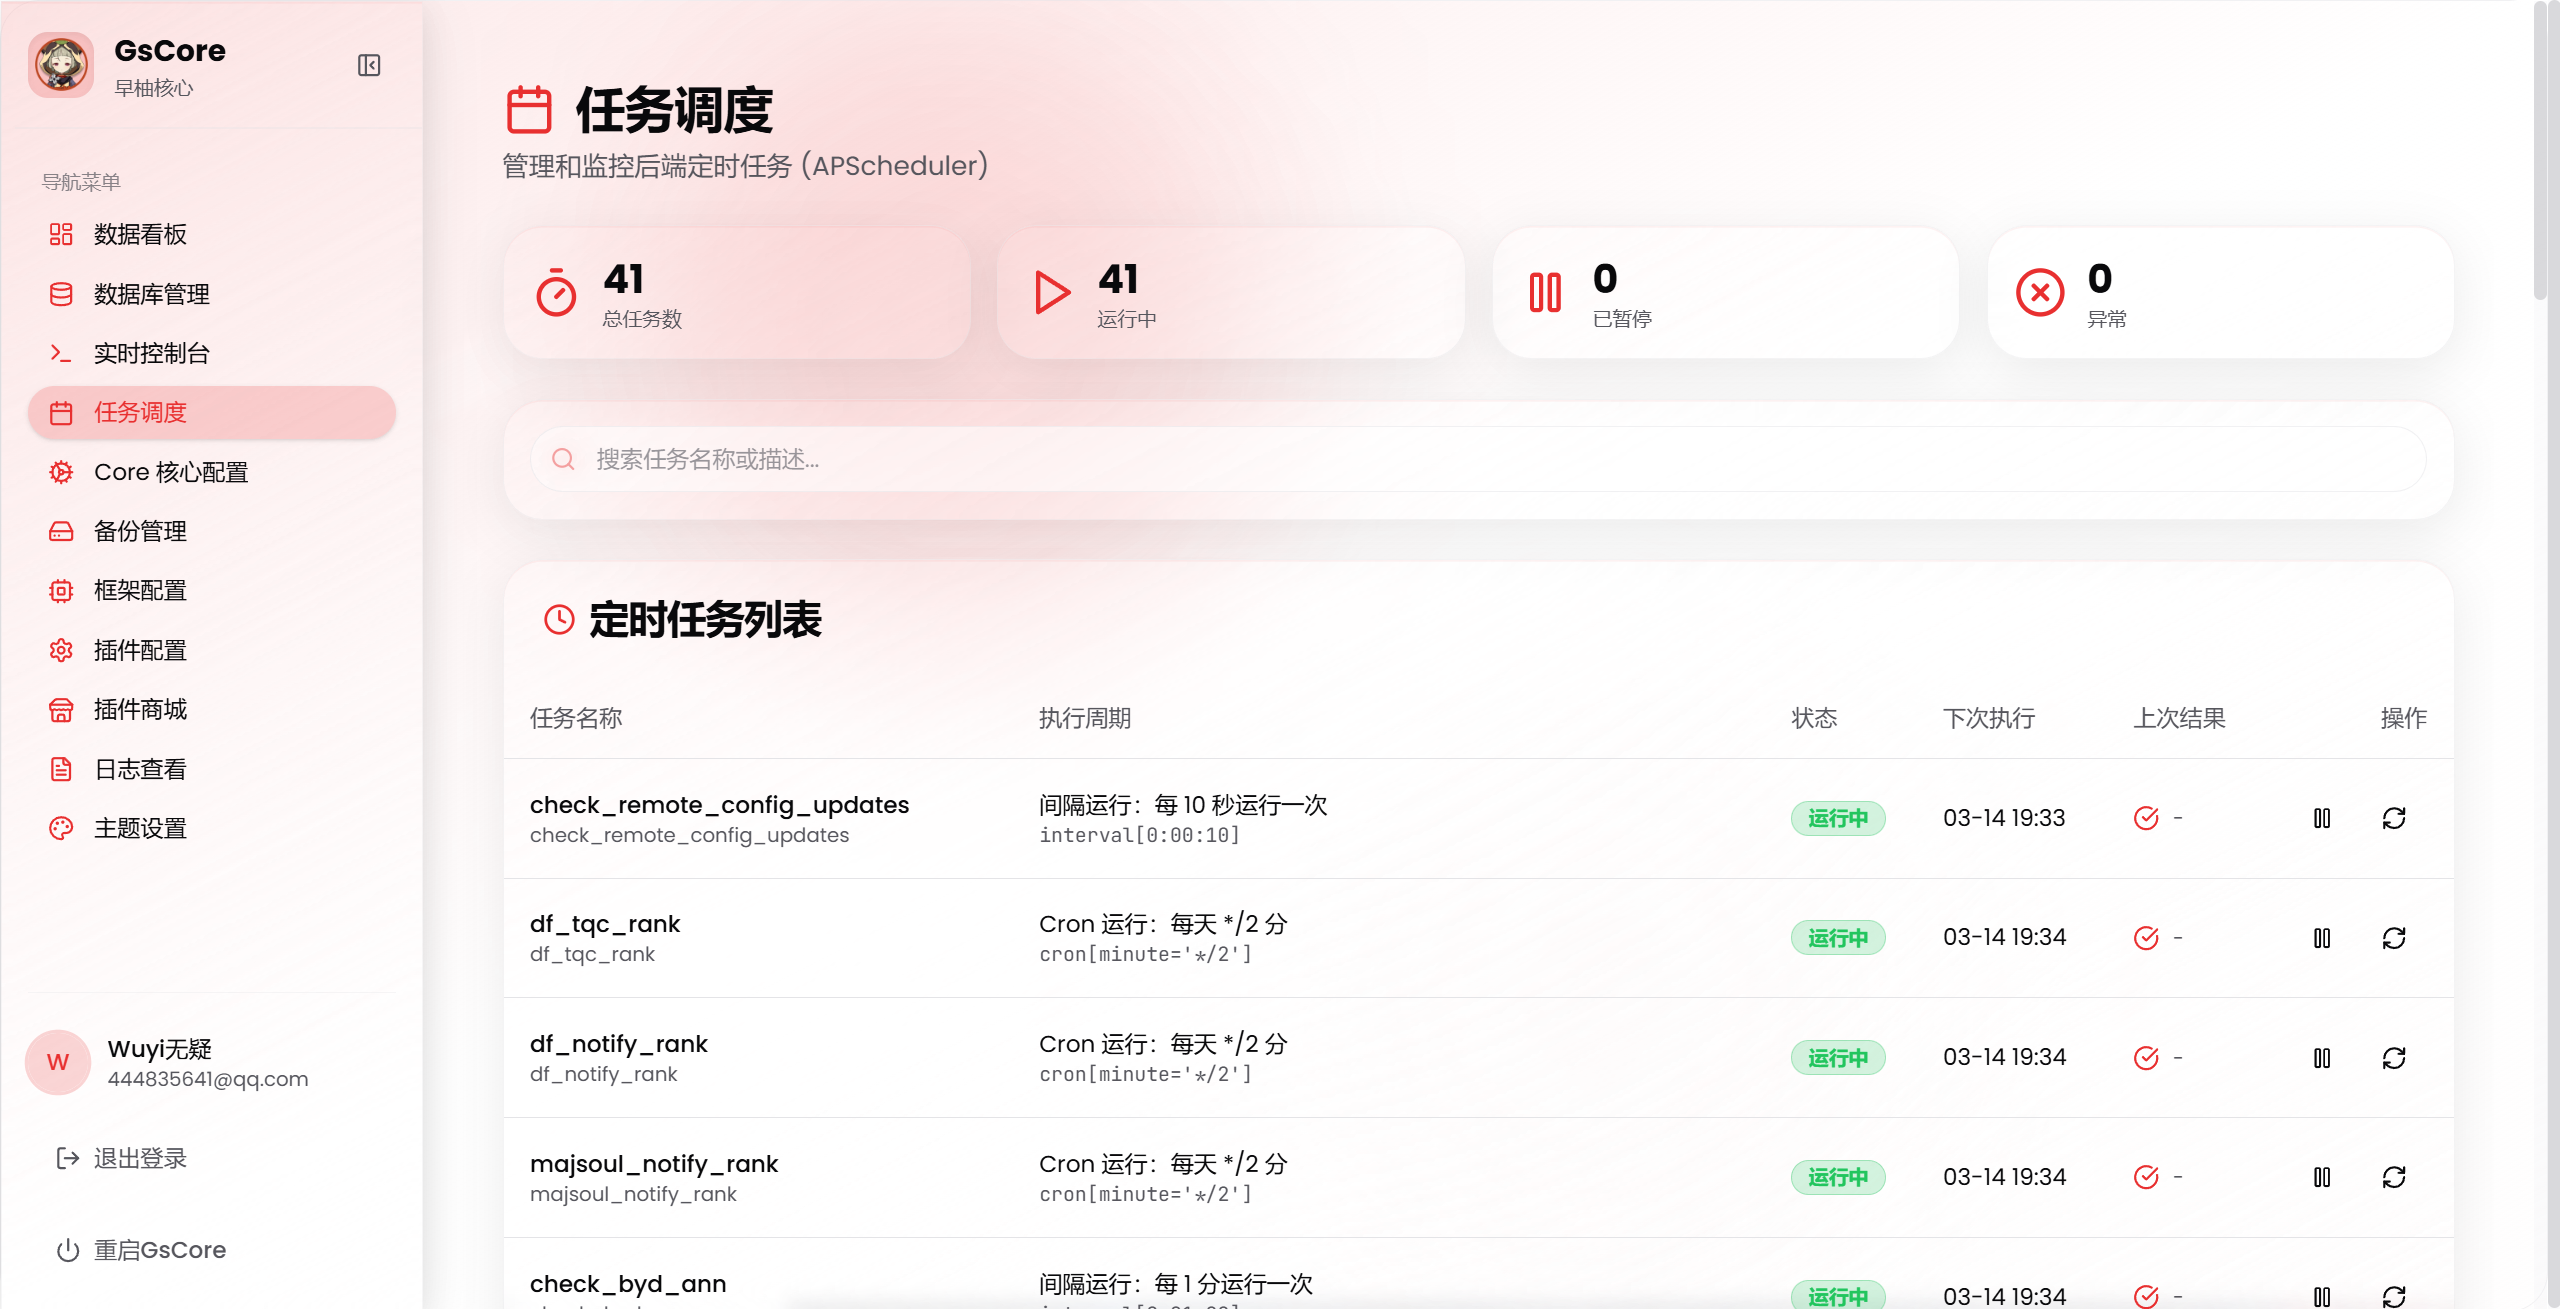Image resolution: width=2560 pixels, height=1309 pixels.
Task: Click the paused tasks icon card
Action: (1545, 293)
